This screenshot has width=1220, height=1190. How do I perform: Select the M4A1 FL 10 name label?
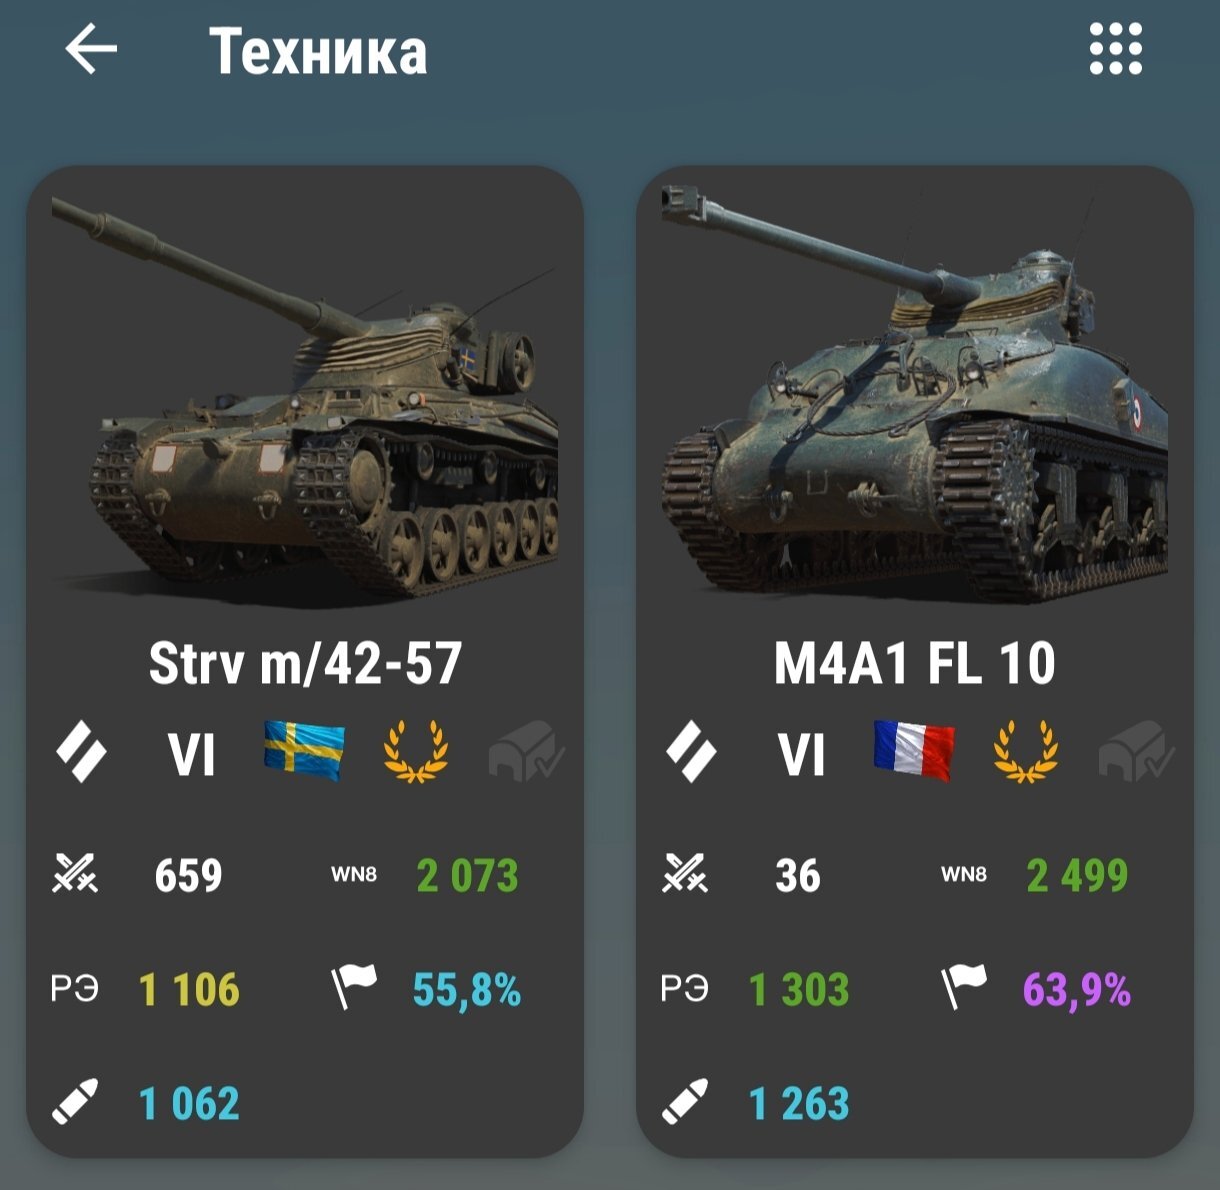(915, 663)
